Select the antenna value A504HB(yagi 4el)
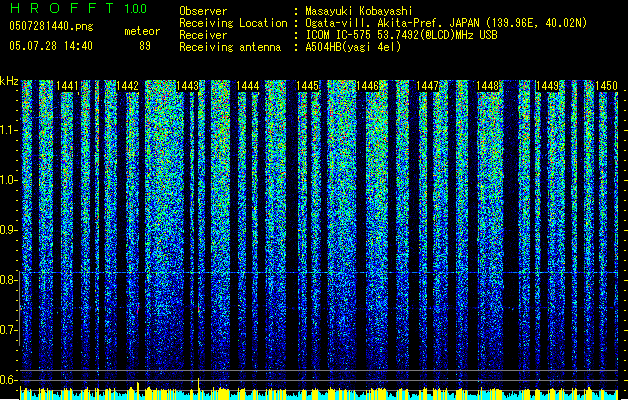This screenshot has width=629, height=400. (353, 47)
